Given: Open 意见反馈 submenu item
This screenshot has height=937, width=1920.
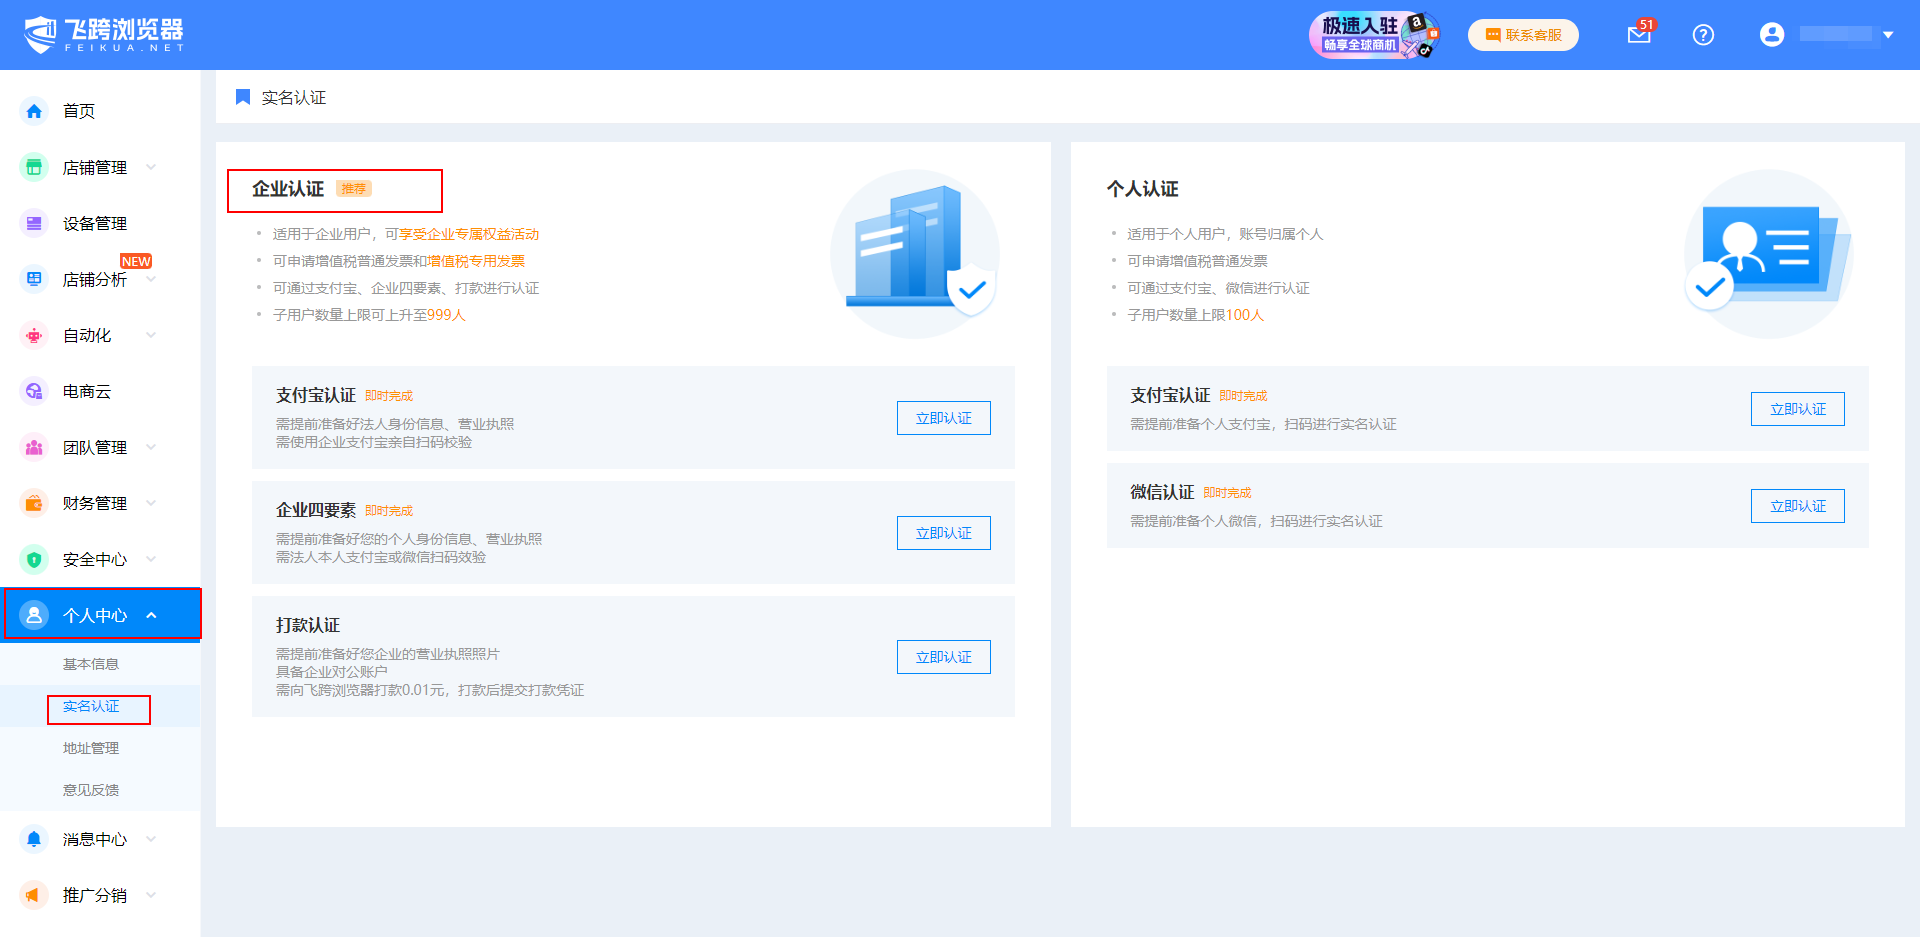Looking at the screenshot, I should point(91,790).
